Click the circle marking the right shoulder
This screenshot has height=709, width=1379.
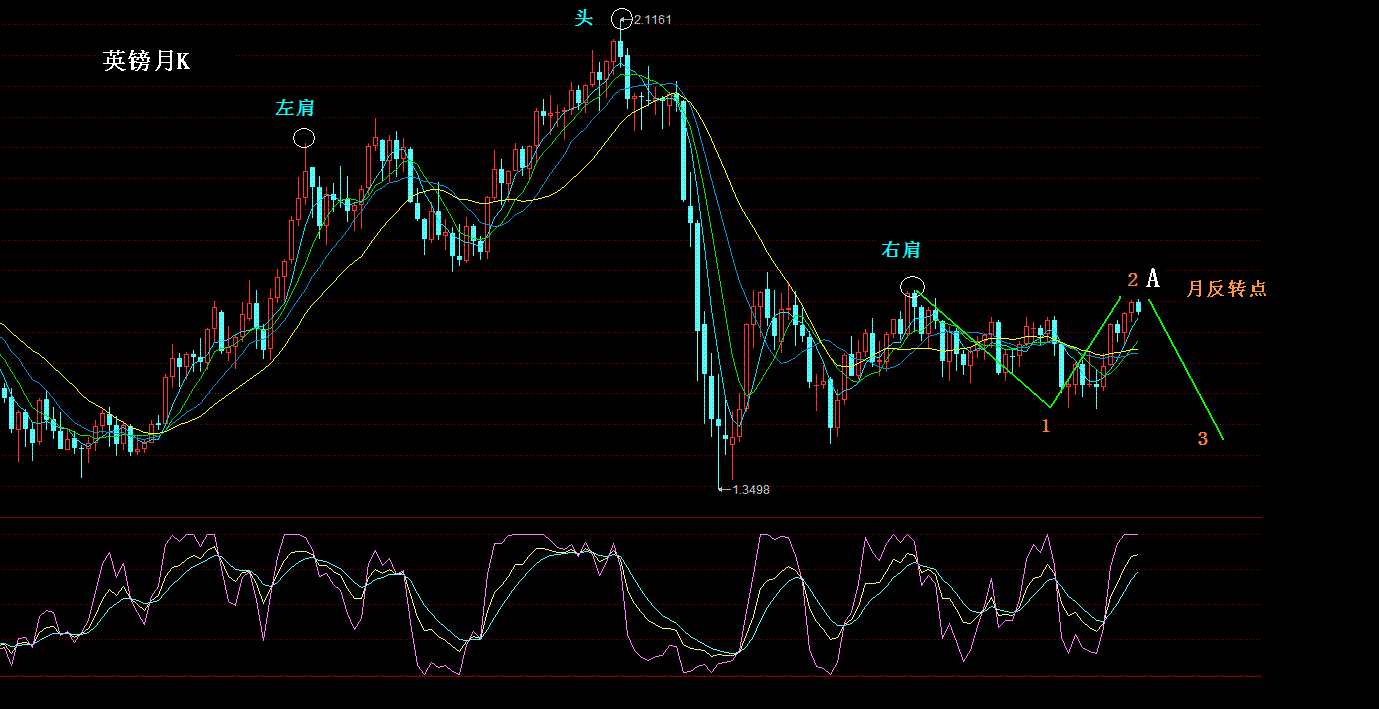coord(912,287)
